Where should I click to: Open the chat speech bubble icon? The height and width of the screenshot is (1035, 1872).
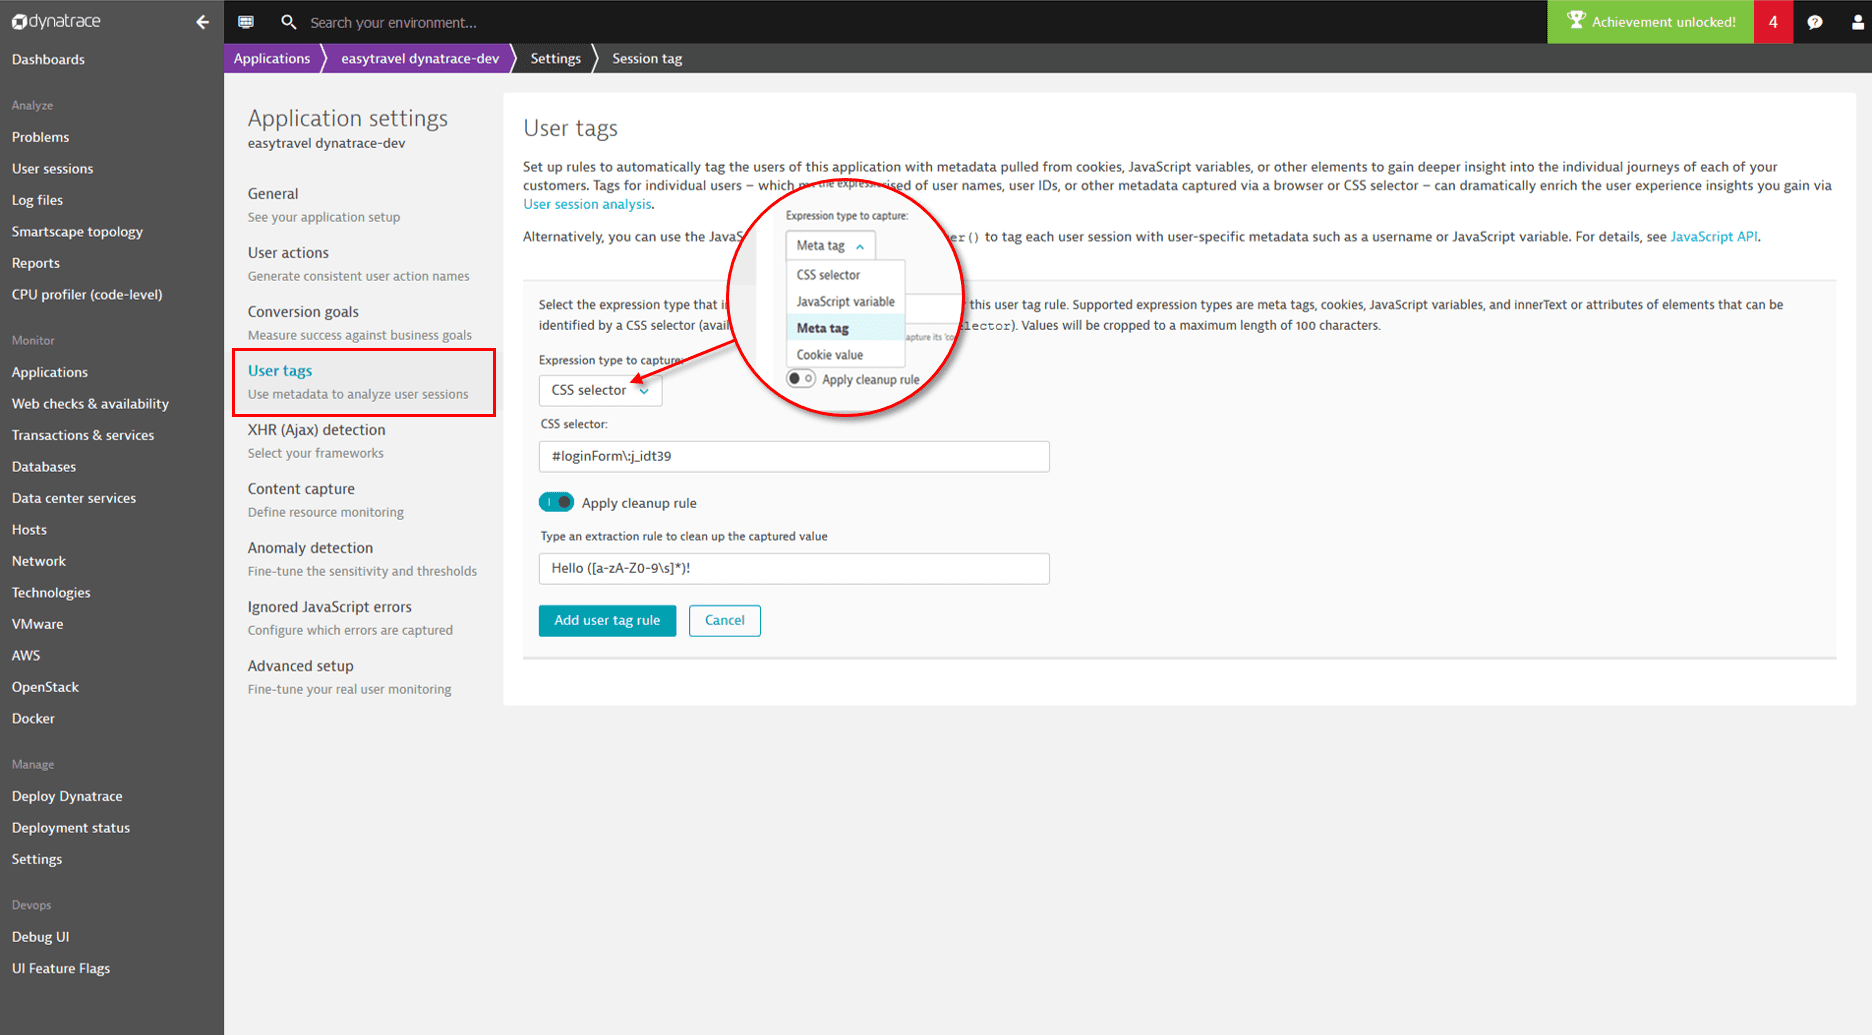(1815, 21)
